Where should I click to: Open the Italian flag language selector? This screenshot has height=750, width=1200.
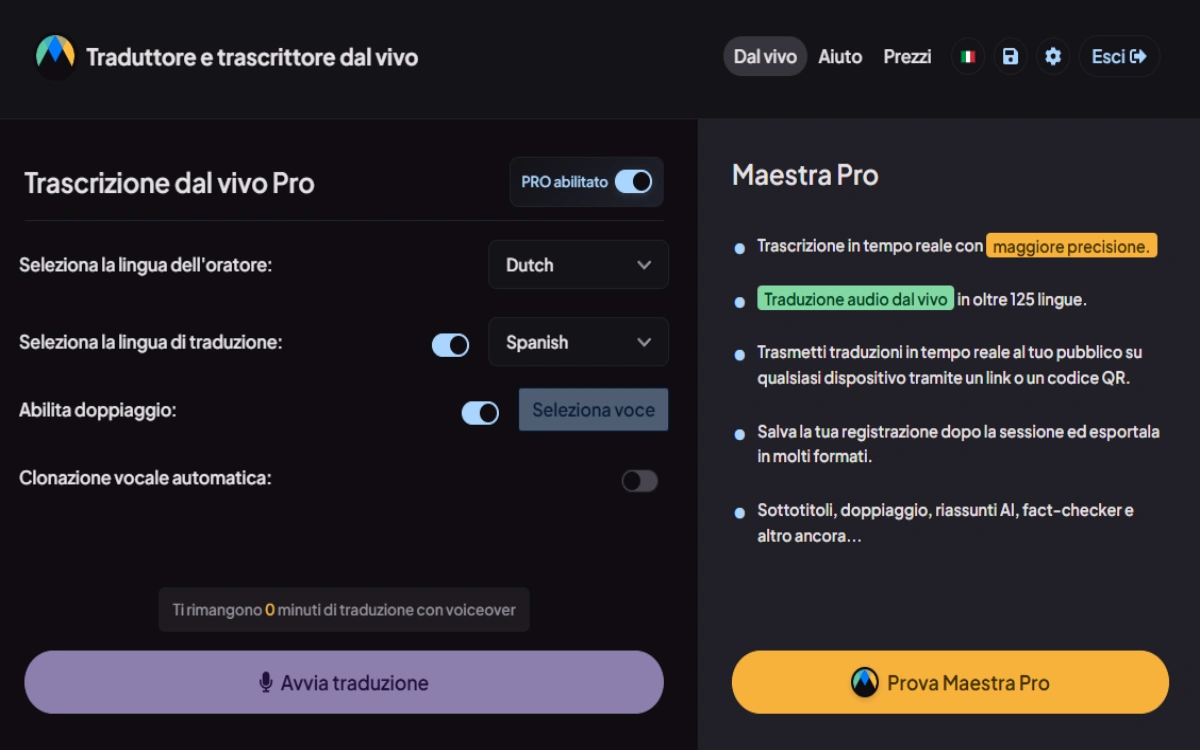click(967, 57)
